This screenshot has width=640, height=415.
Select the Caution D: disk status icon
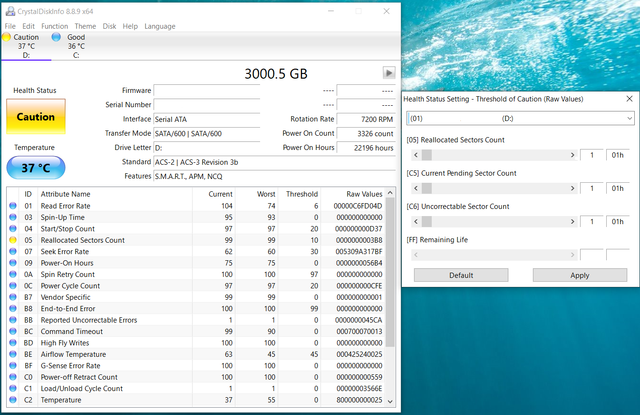click(x=7, y=37)
